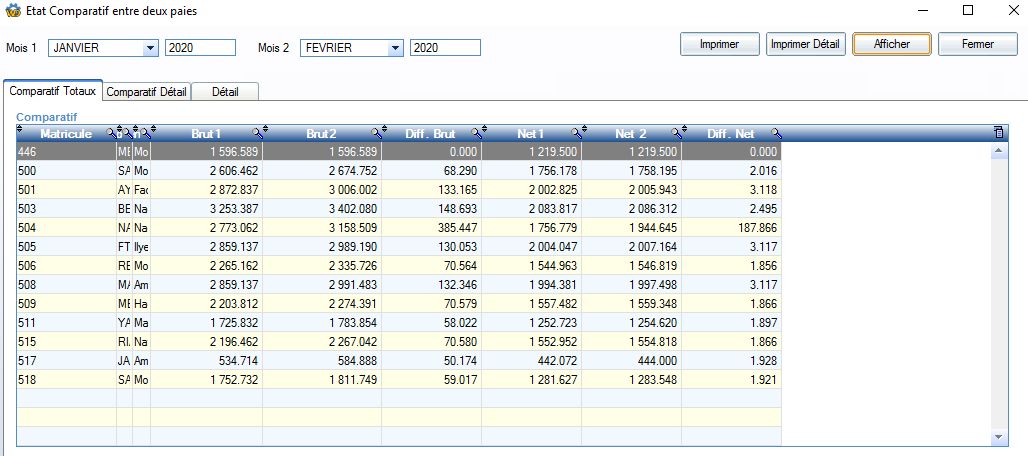Click the app icon in the title bar
1028x456 pixels.
pos(12,10)
